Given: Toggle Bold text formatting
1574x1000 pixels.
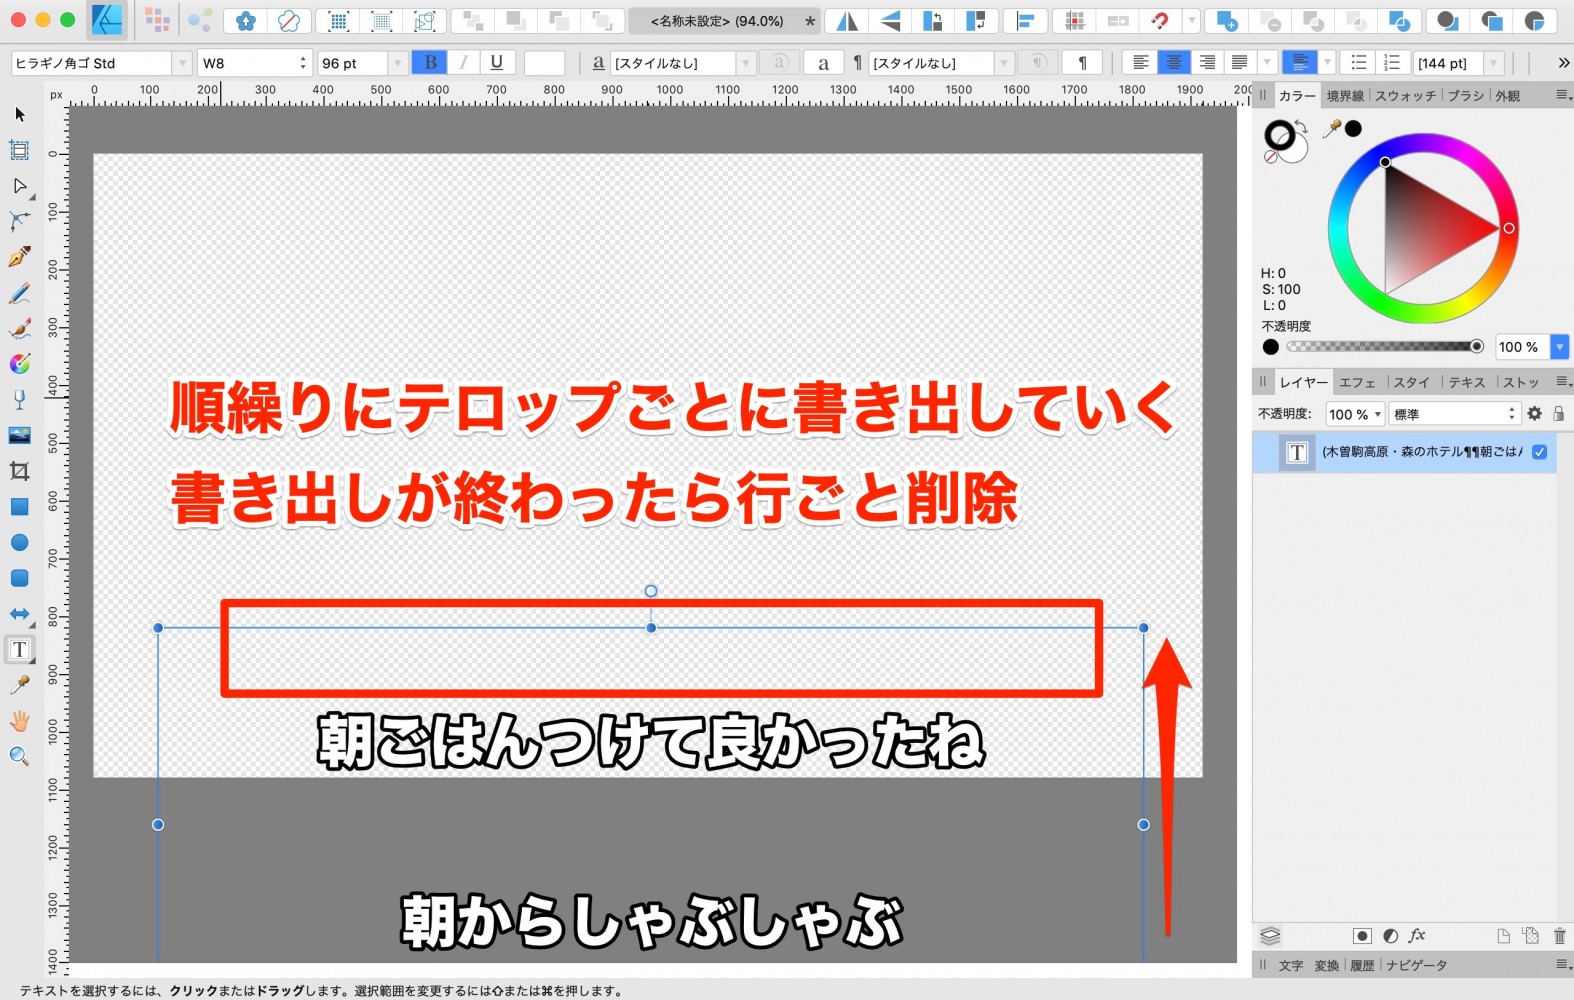Looking at the screenshot, I should (x=430, y=63).
